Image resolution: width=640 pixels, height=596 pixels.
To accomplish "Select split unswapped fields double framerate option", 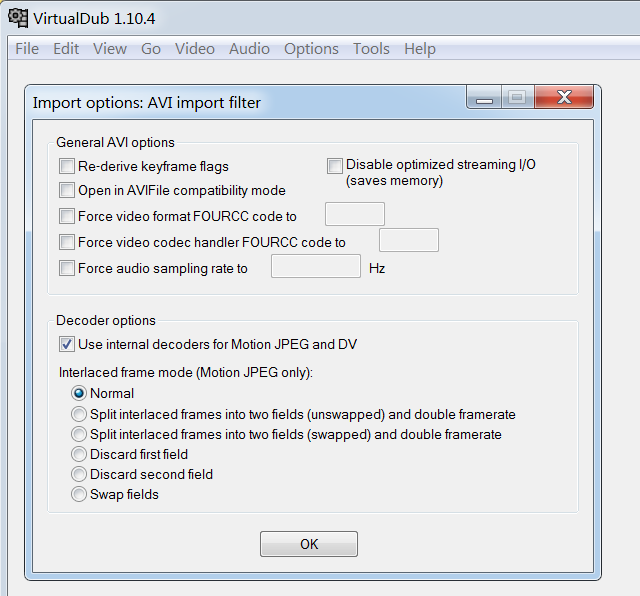I will pyautogui.click(x=79, y=414).
